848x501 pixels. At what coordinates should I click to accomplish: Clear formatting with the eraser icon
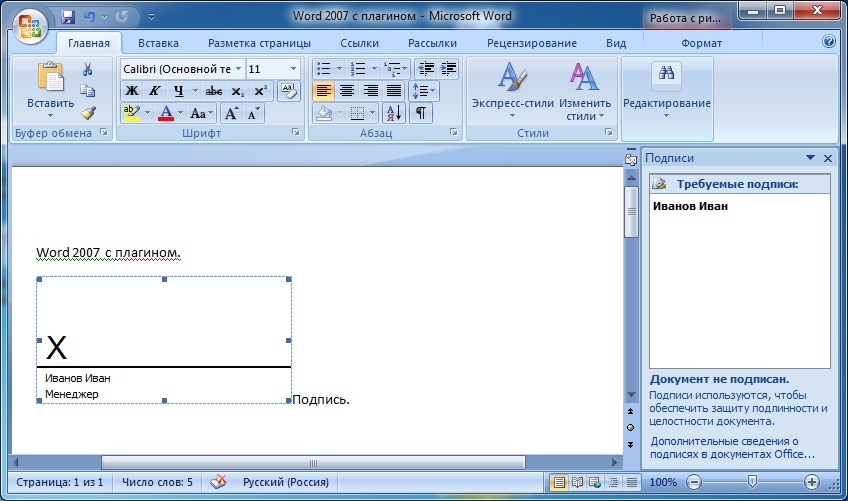tap(289, 90)
